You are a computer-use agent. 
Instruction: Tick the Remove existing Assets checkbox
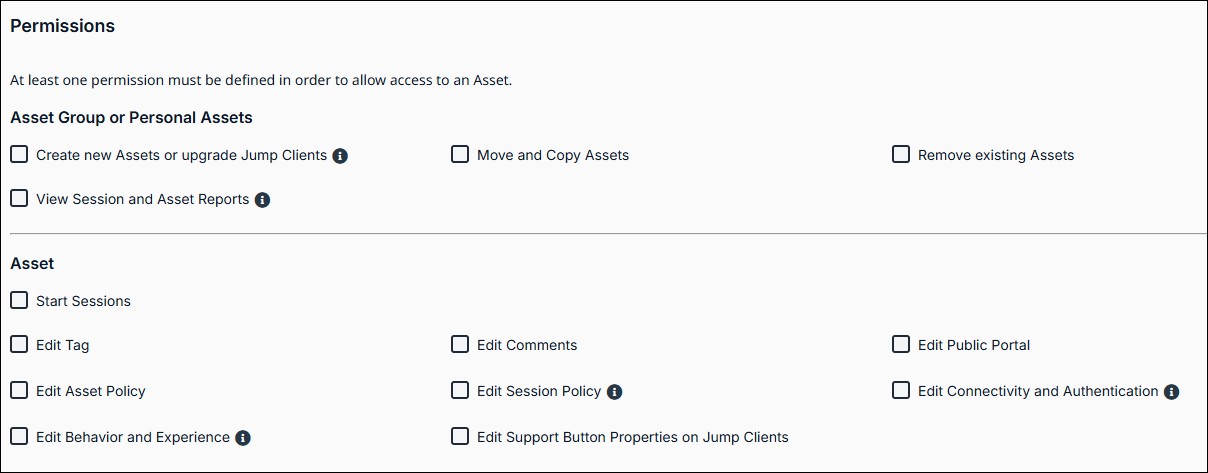[901, 155]
